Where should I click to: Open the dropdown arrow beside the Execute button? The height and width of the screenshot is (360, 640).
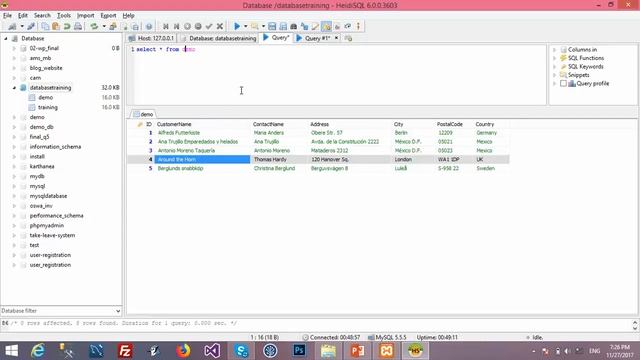coord(245,26)
